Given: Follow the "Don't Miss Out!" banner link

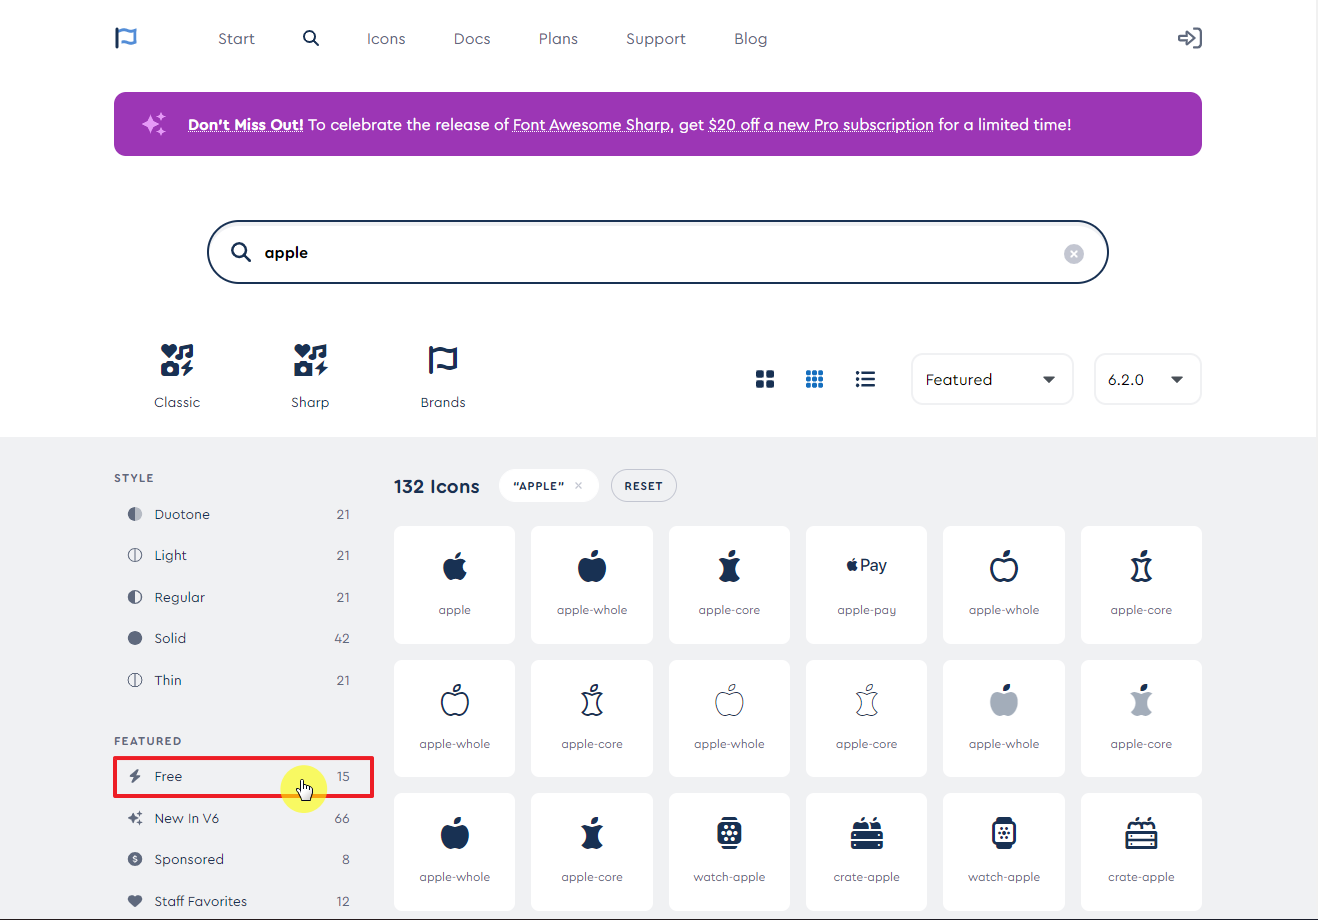Looking at the screenshot, I should pos(246,125).
